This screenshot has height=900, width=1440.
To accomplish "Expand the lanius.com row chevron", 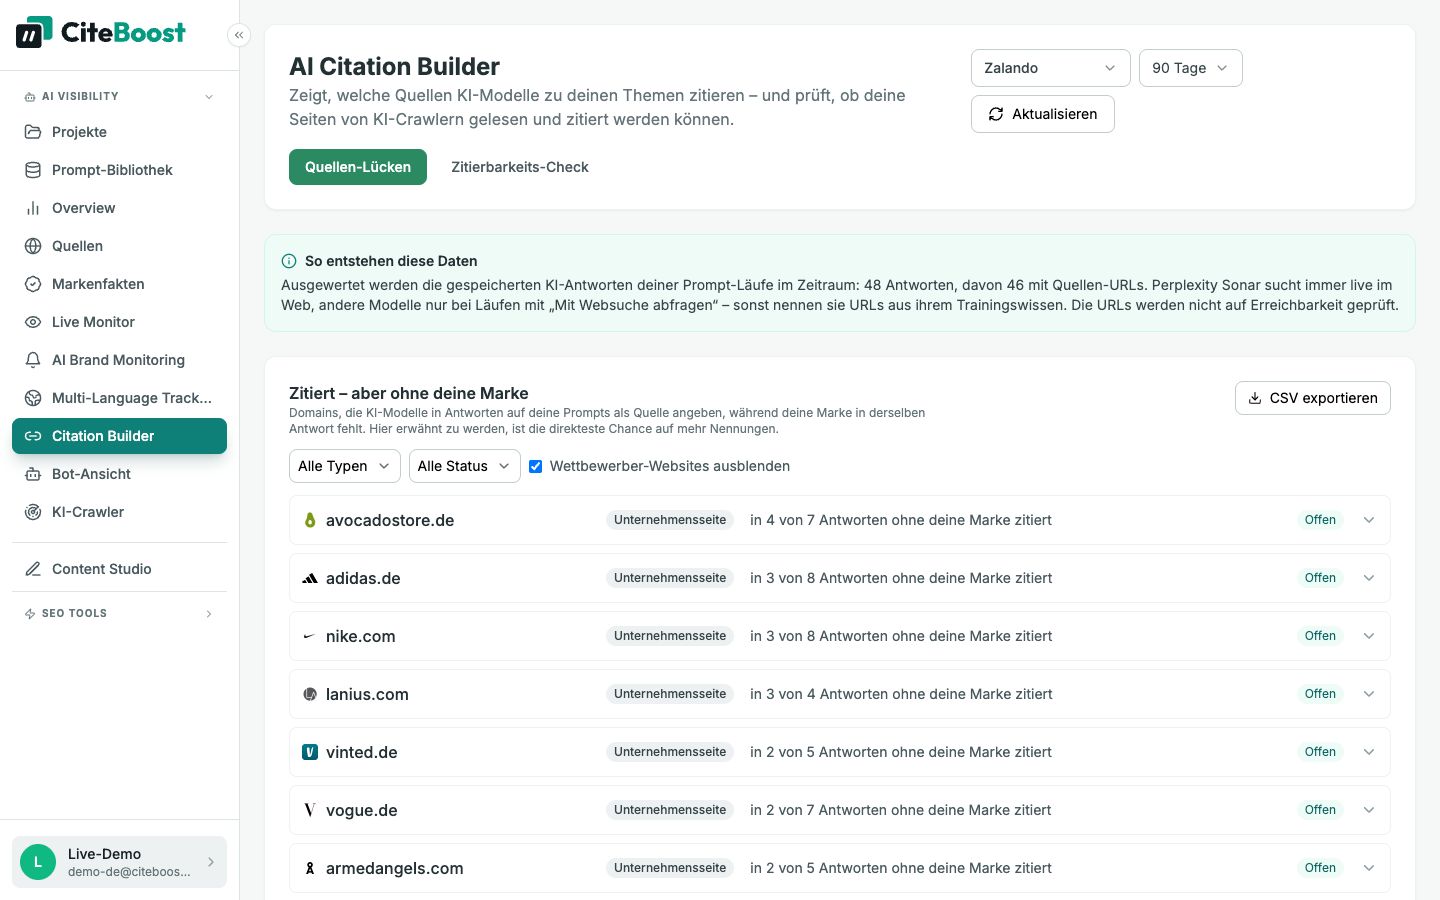I will [1369, 694].
